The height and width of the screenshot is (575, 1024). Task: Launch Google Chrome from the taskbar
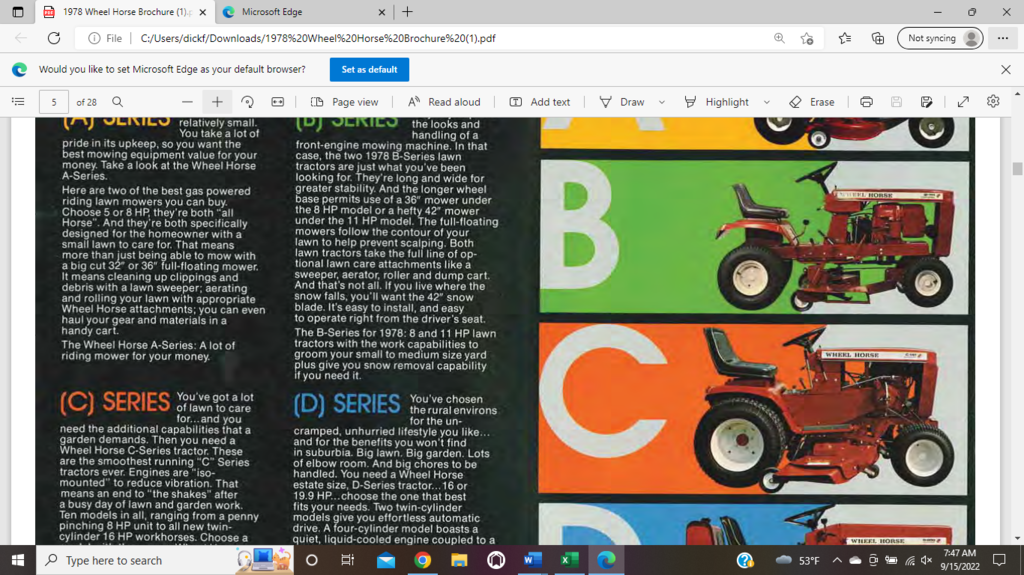(x=423, y=560)
